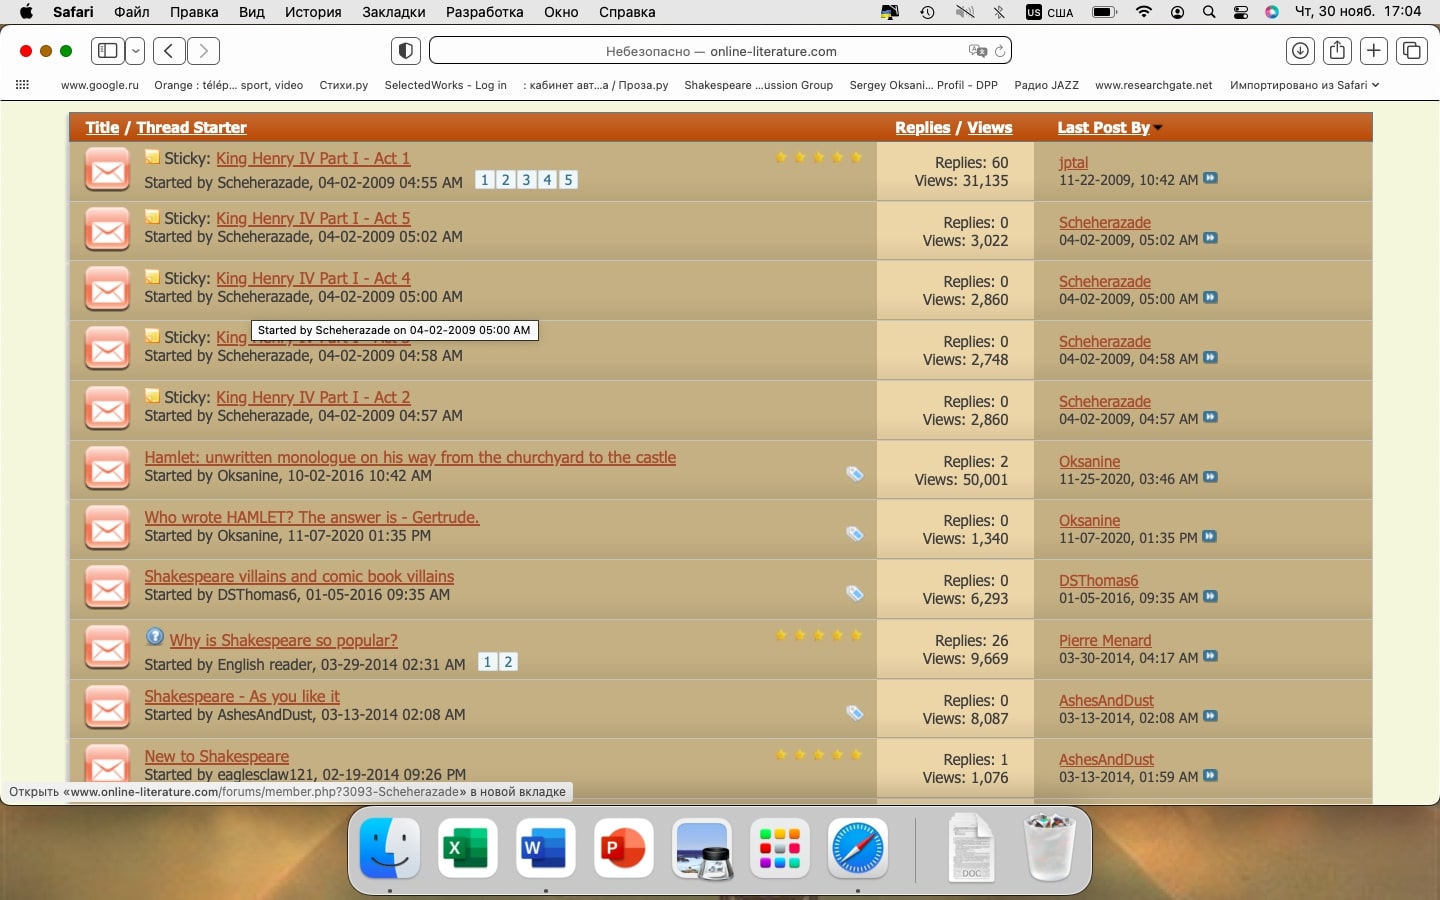This screenshot has height=900, width=1440.
Task: Open the Закладки menu
Action: click(394, 12)
